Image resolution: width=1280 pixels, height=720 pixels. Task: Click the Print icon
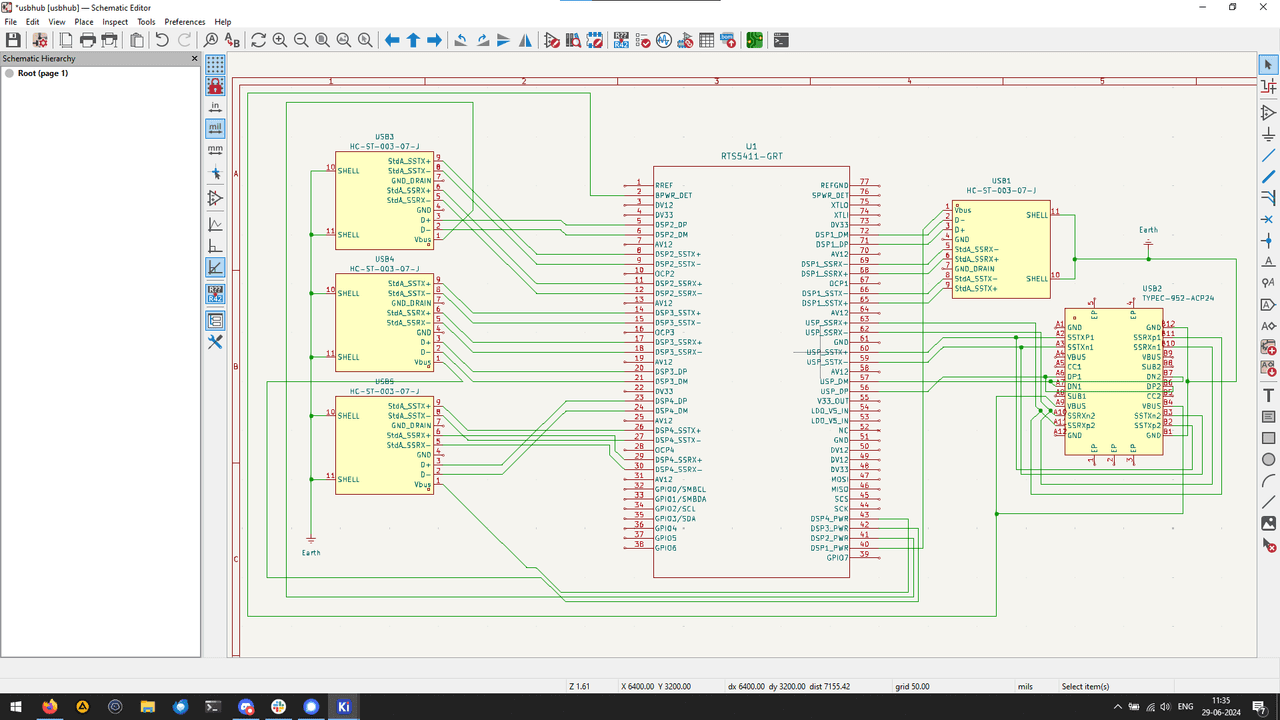coord(88,40)
